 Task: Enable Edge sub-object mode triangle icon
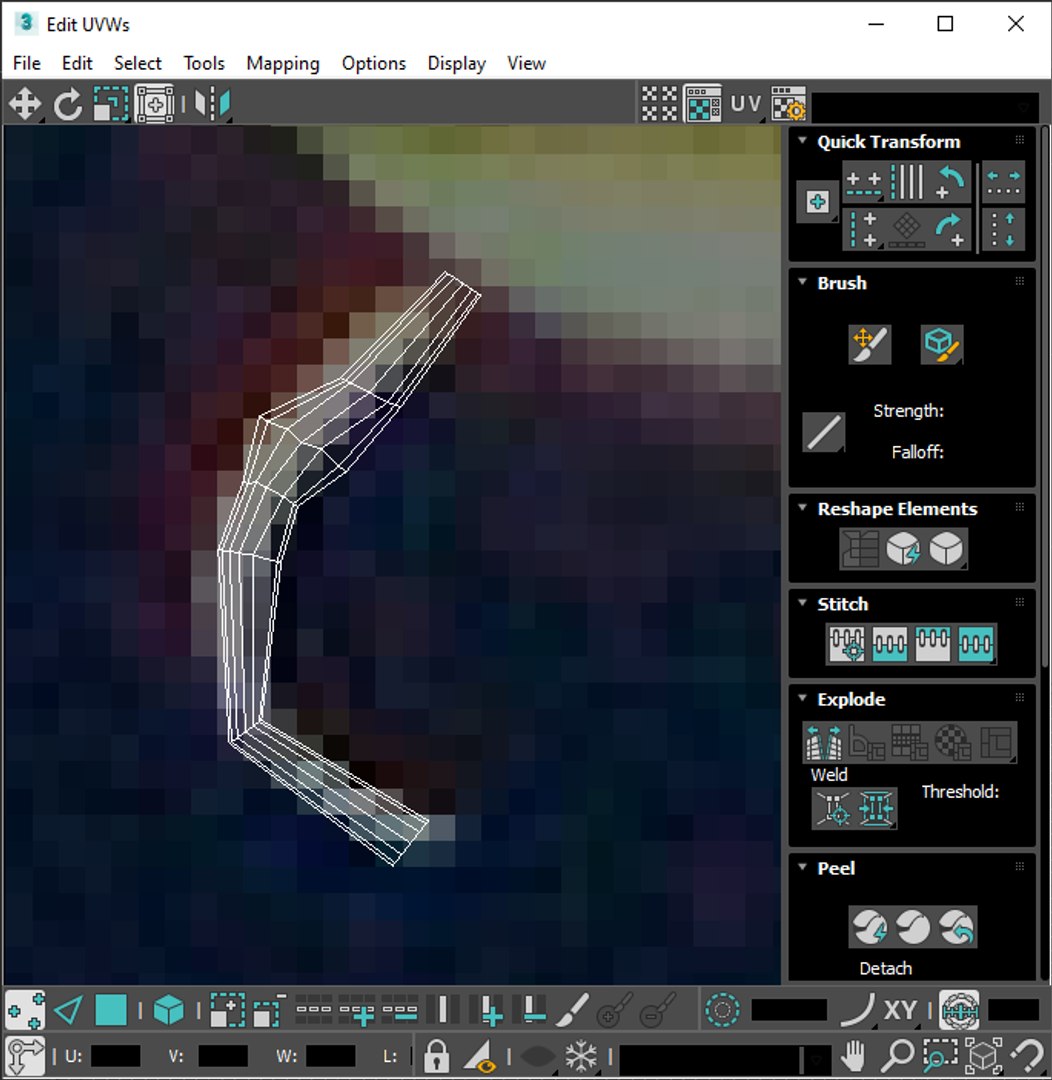68,1010
